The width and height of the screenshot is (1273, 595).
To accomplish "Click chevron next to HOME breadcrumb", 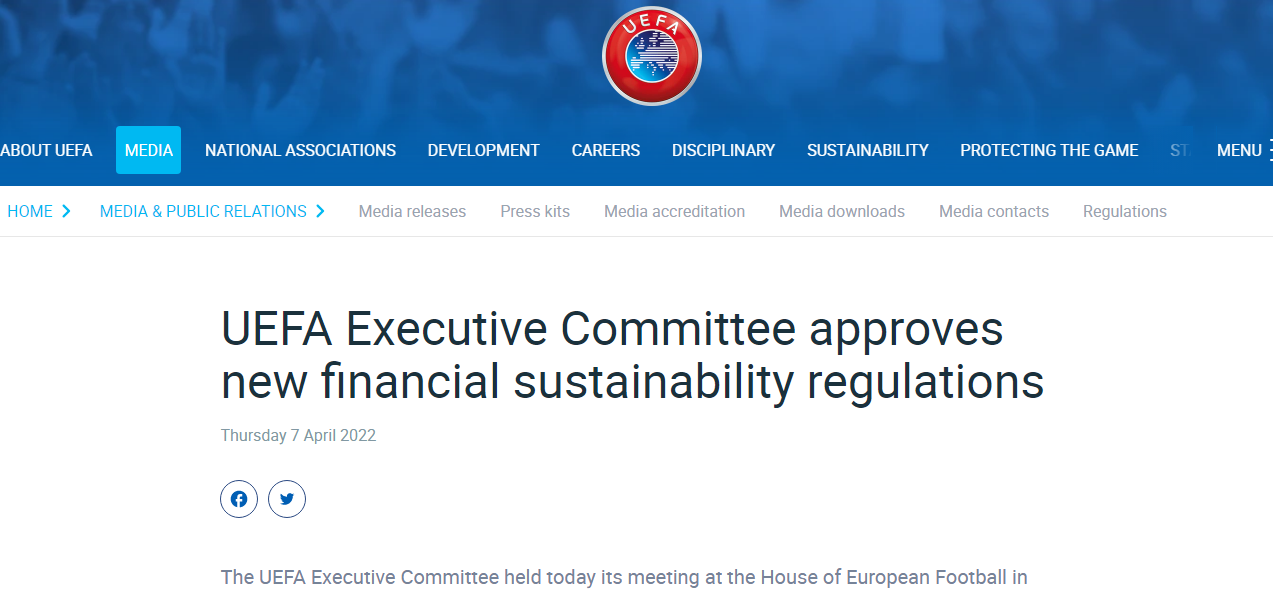I will pyautogui.click(x=66, y=211).
